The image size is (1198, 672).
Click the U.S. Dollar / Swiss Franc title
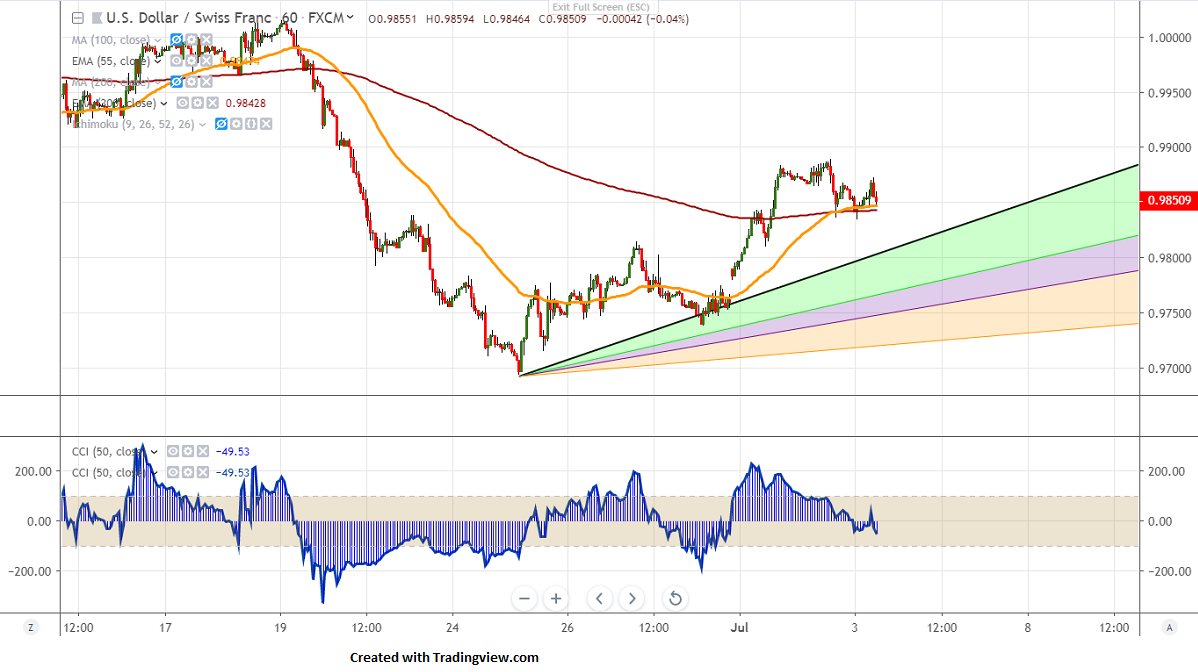189,18
